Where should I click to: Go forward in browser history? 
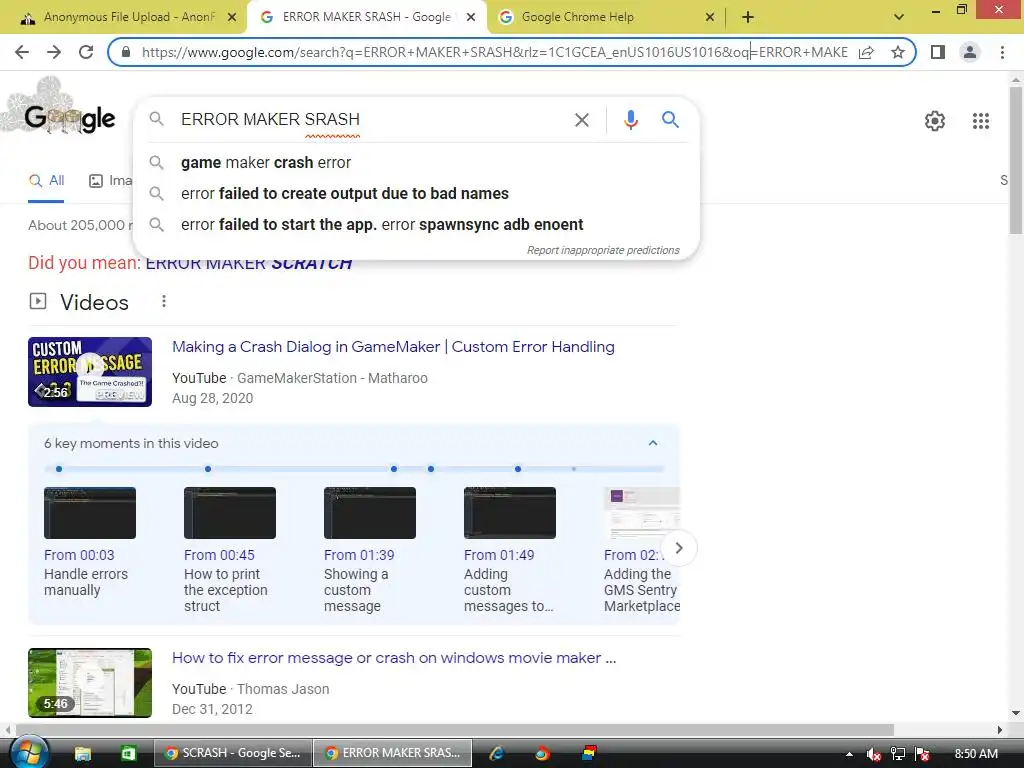tap(54, 52)
